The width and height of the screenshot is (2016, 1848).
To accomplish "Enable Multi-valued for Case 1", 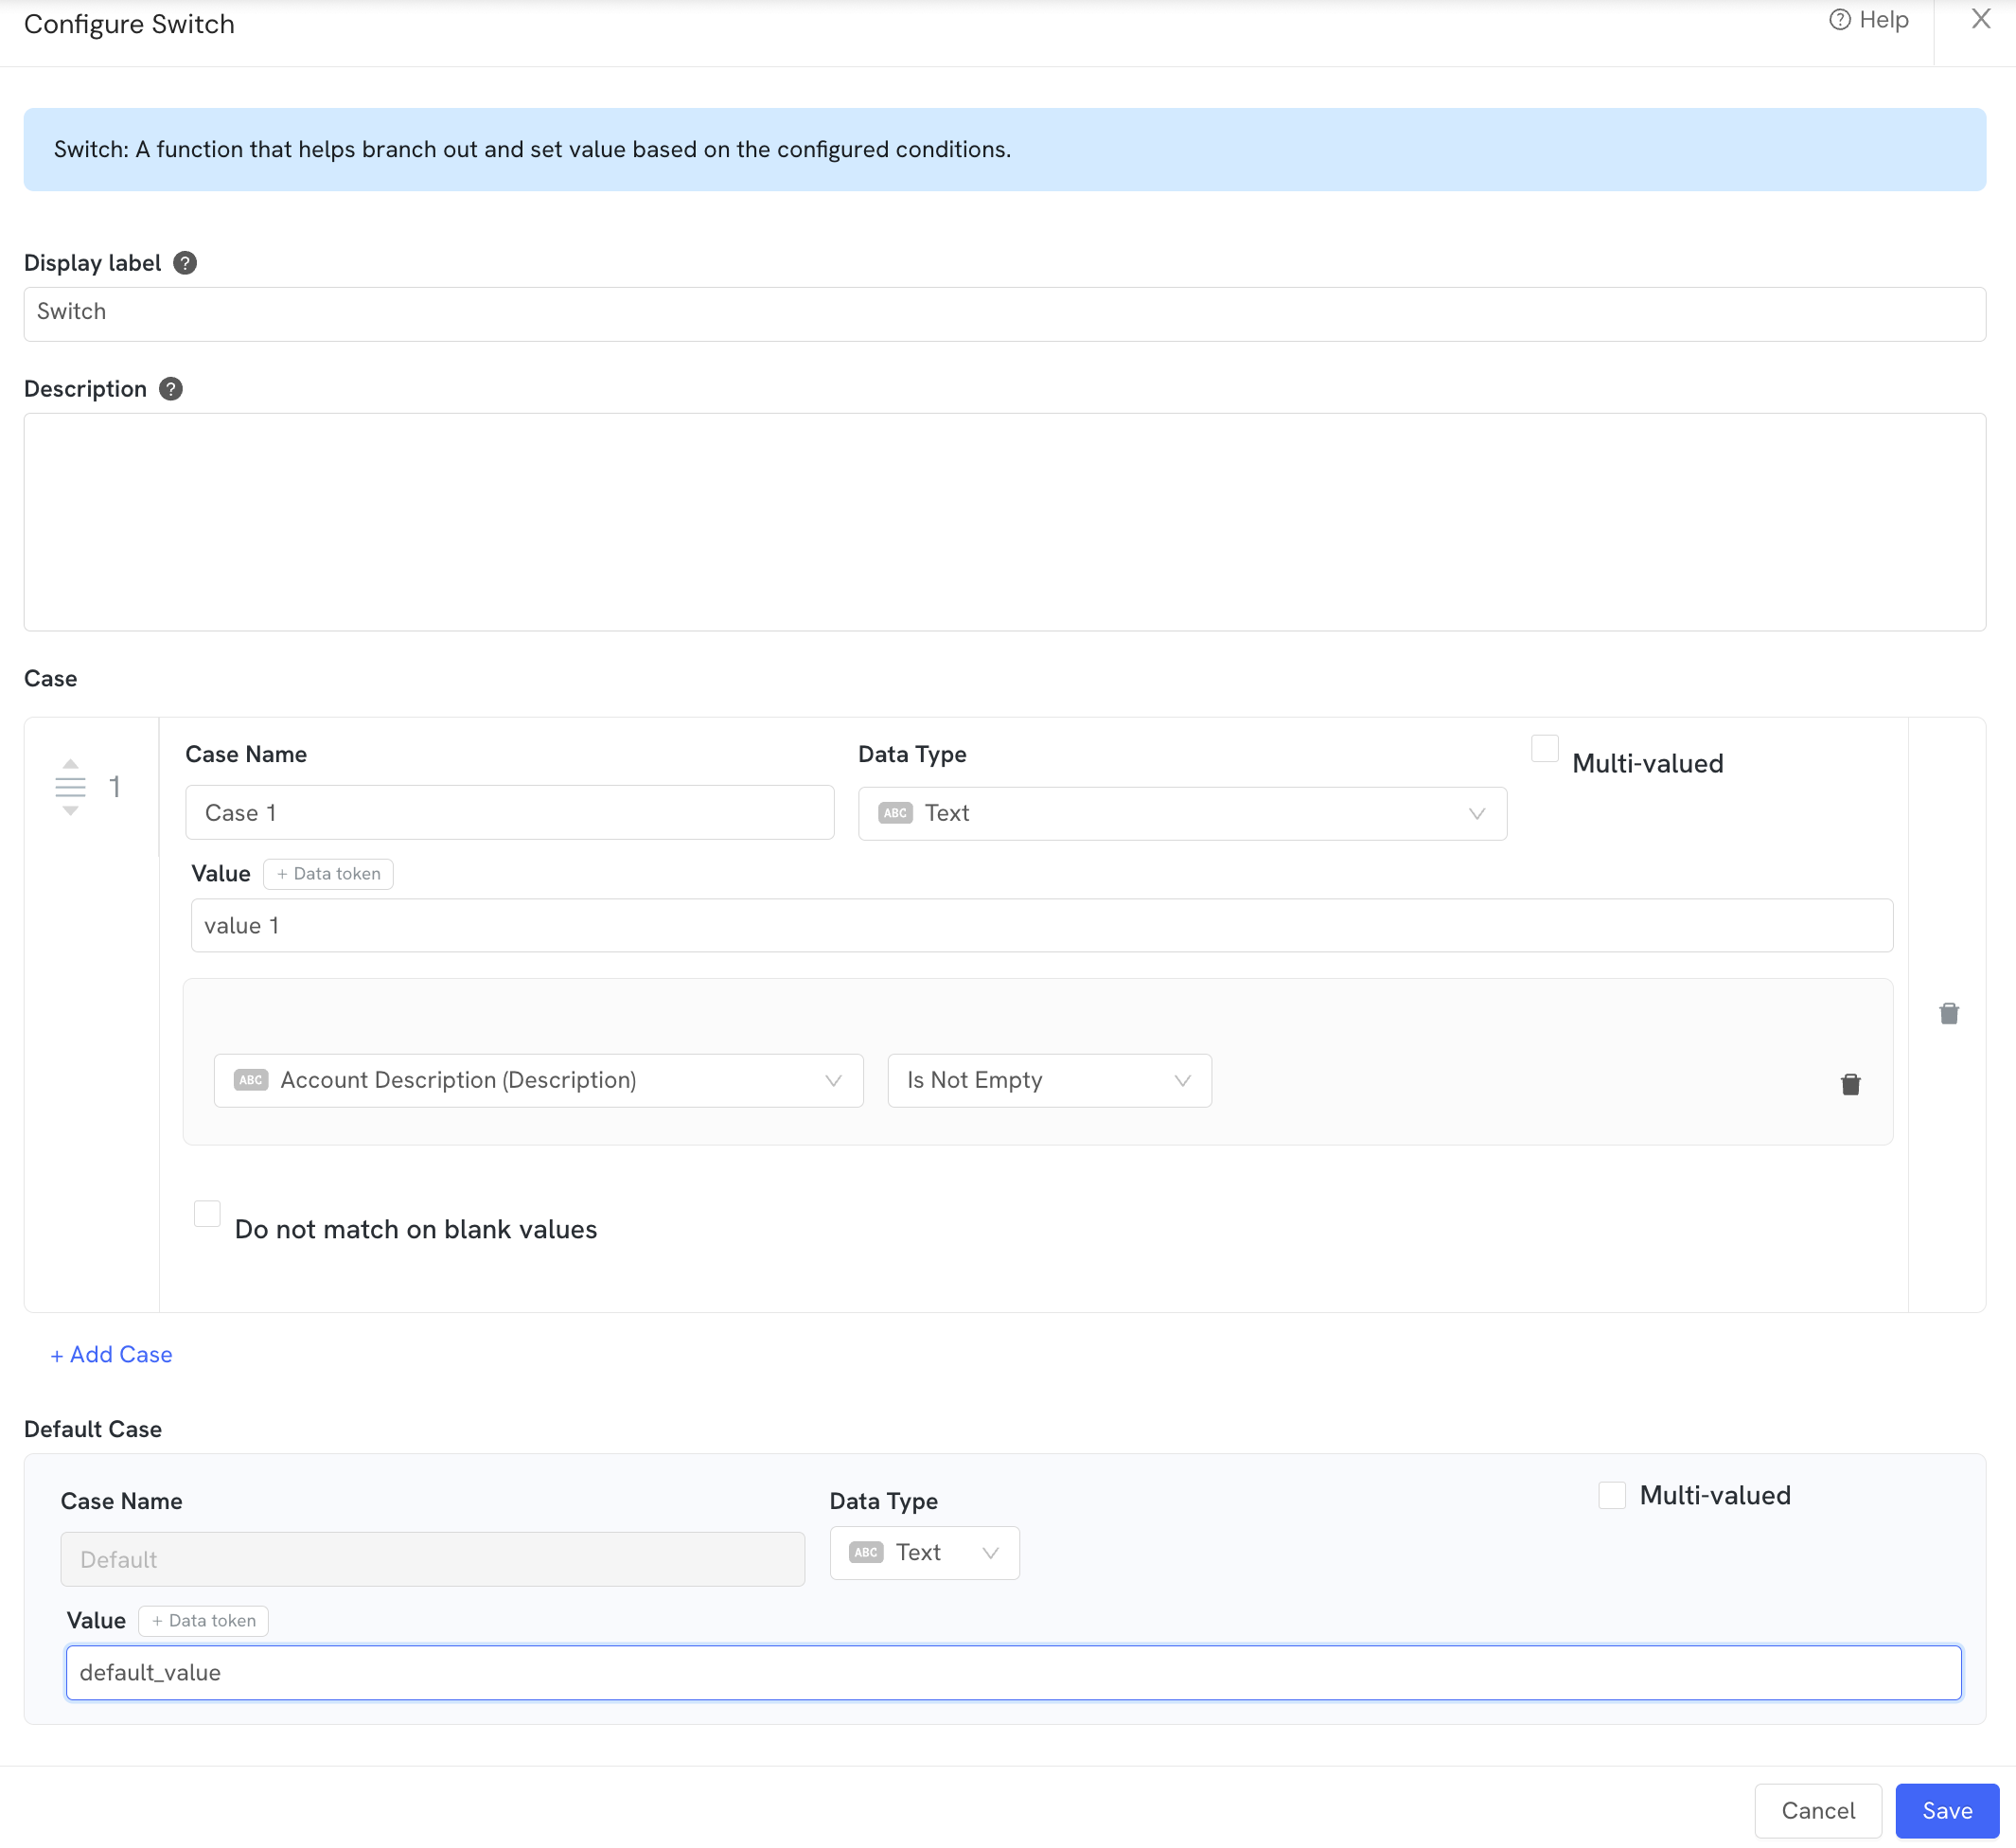I will click(x=1544, y=749).
